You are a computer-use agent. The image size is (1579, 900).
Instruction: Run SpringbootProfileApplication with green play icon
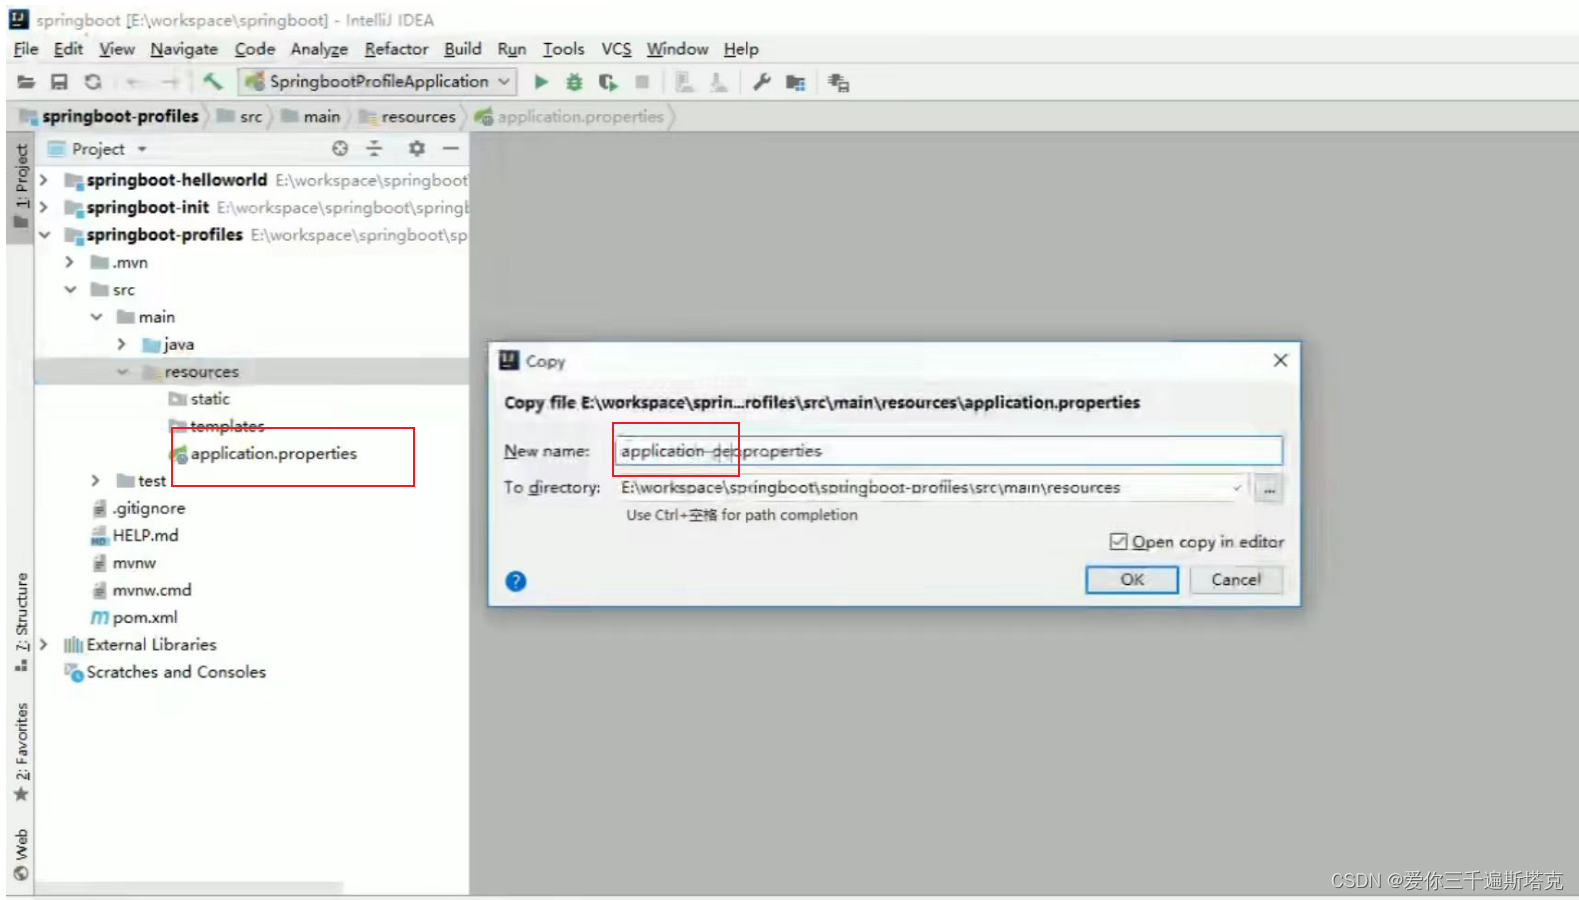click(x=541, y=82)
